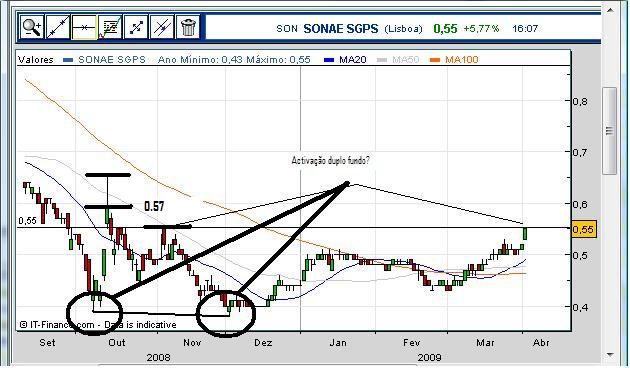Click the scroll down arrow of scrollbar
This screenshot has height=368, width=630.
610,355
